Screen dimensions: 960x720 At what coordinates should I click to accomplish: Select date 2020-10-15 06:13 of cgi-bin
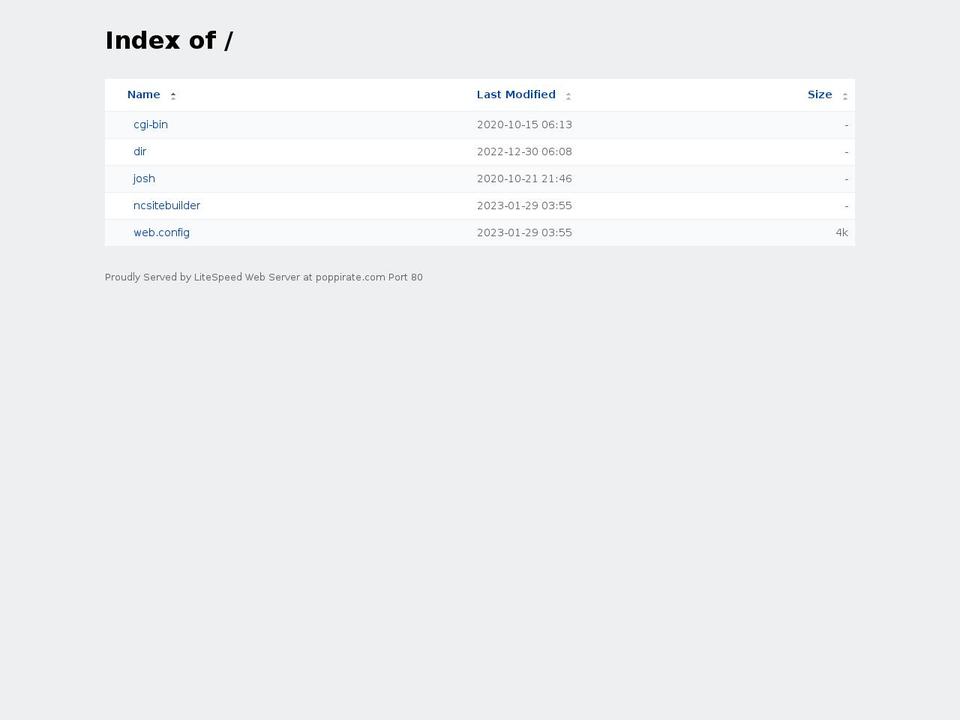(525, 125)
